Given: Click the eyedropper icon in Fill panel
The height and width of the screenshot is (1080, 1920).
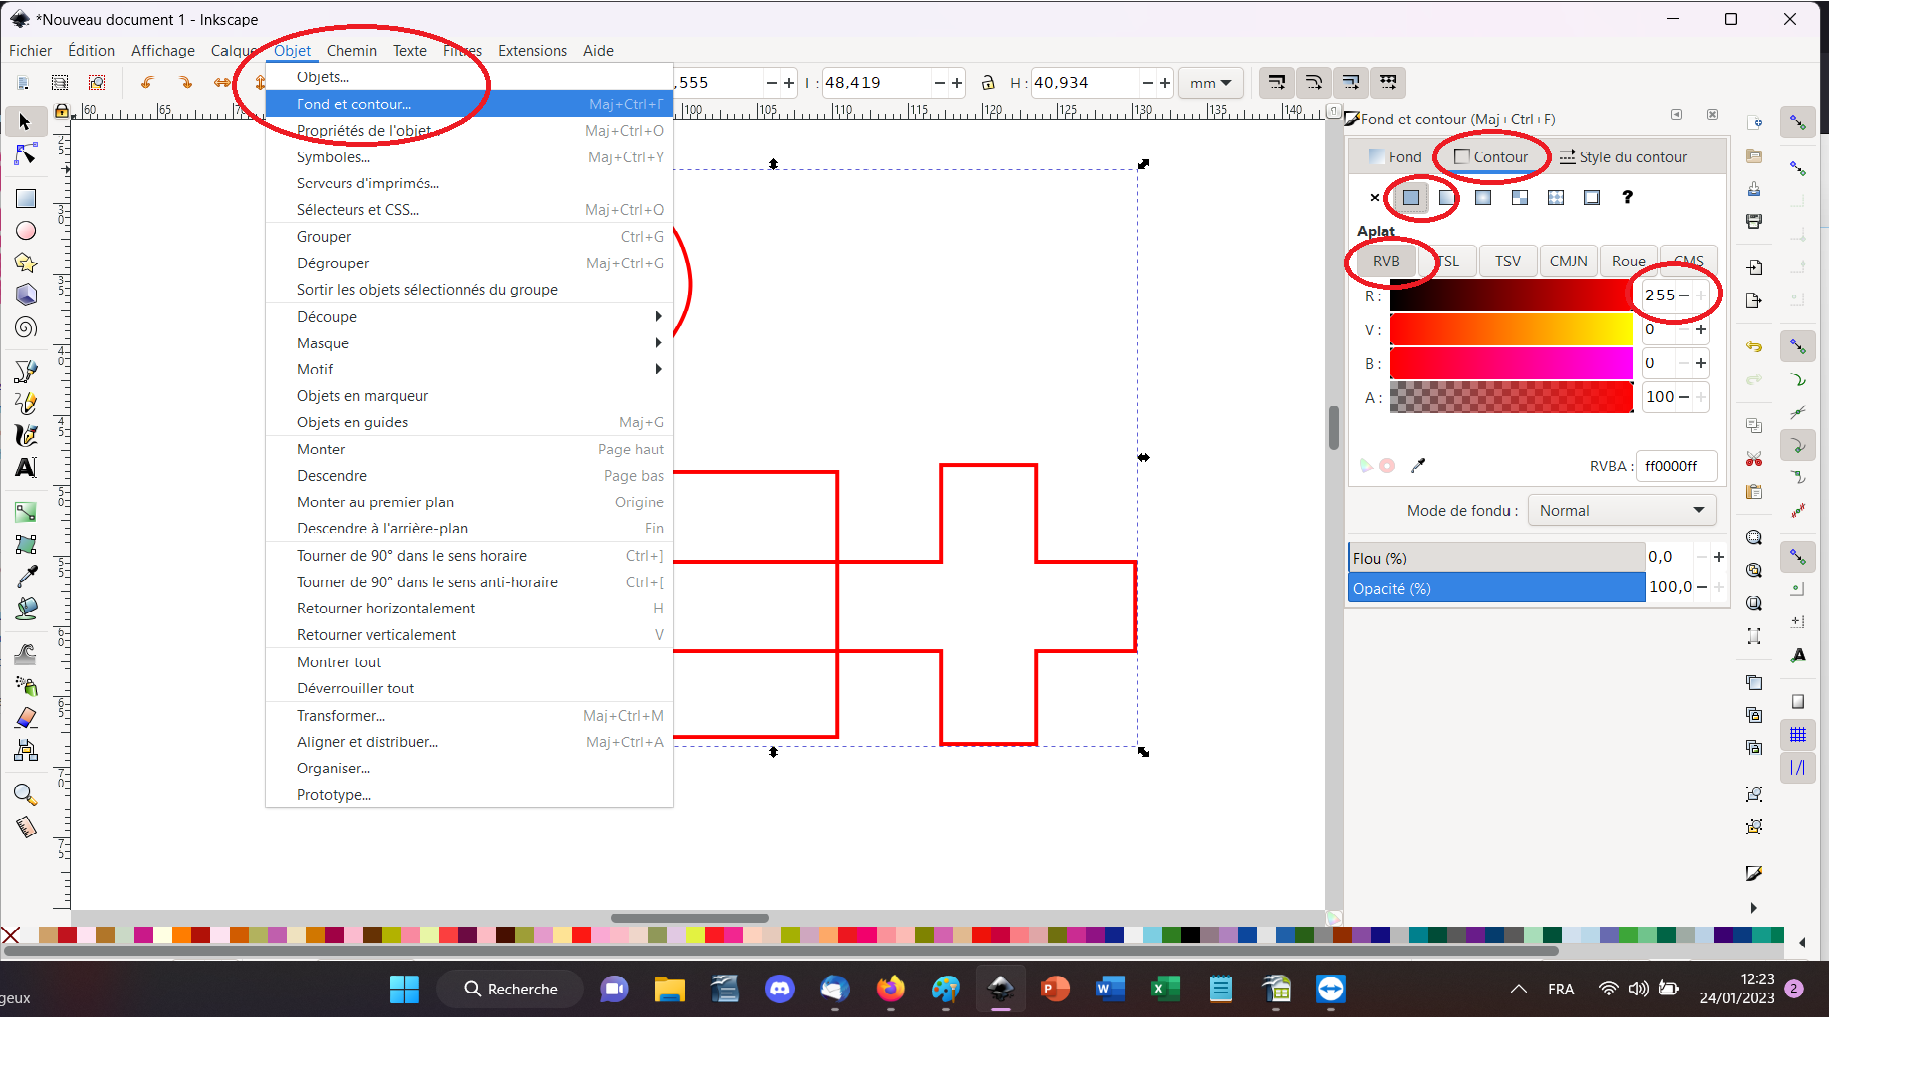Looking at the screenshot, I should (1418, 465).
